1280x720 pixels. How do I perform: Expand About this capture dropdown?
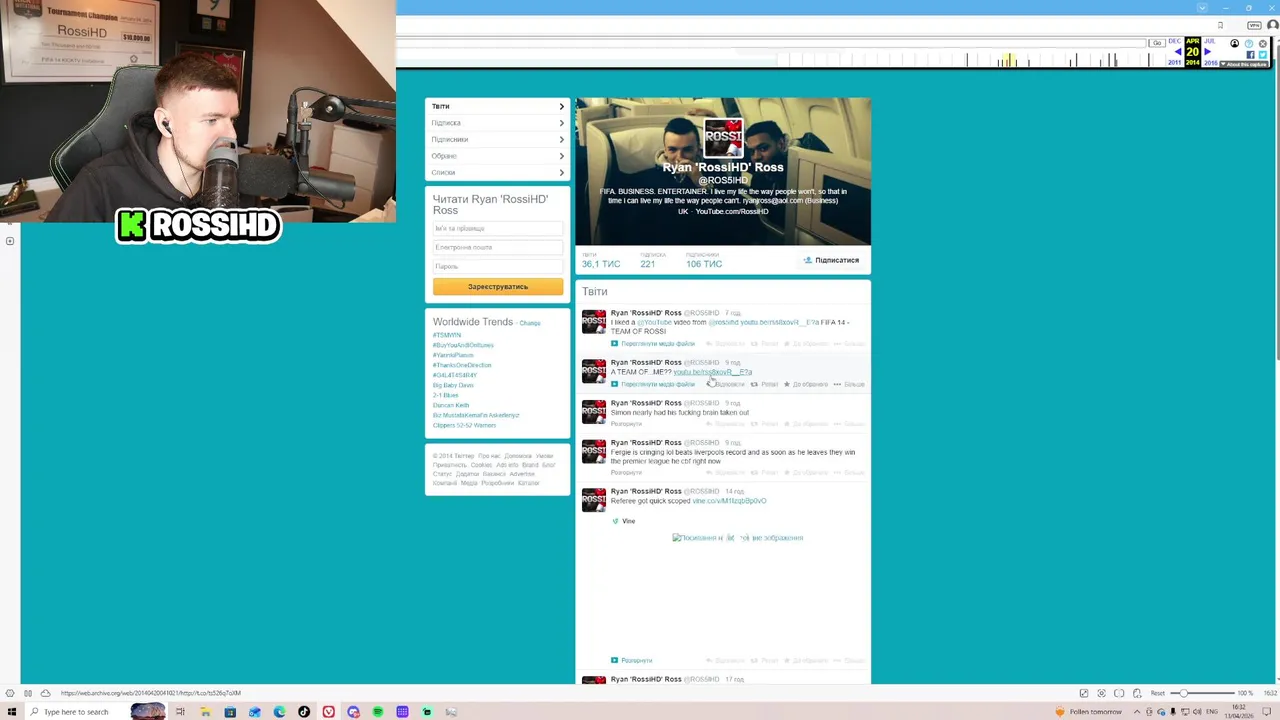click(x=1244, y=64)
